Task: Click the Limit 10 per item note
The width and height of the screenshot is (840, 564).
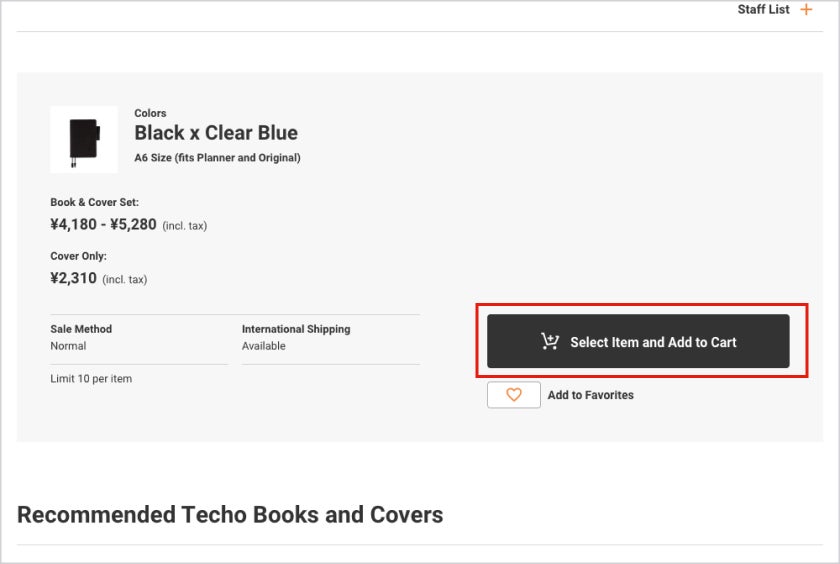Action: (x=91, y=379)
